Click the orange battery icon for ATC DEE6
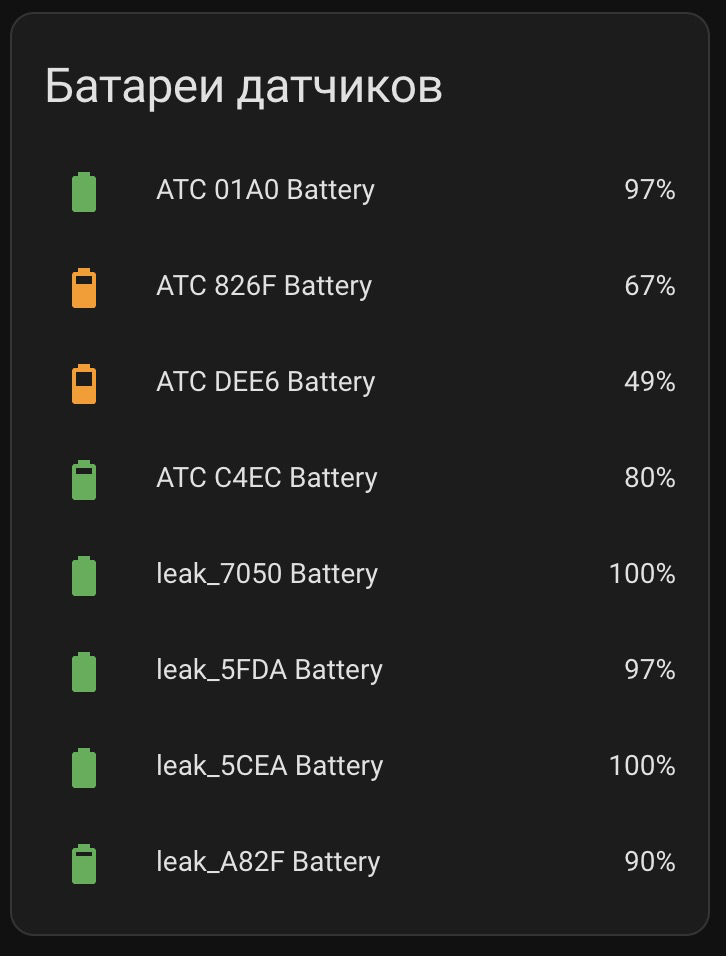Screen dimensions: 726x956 (84, 383)
